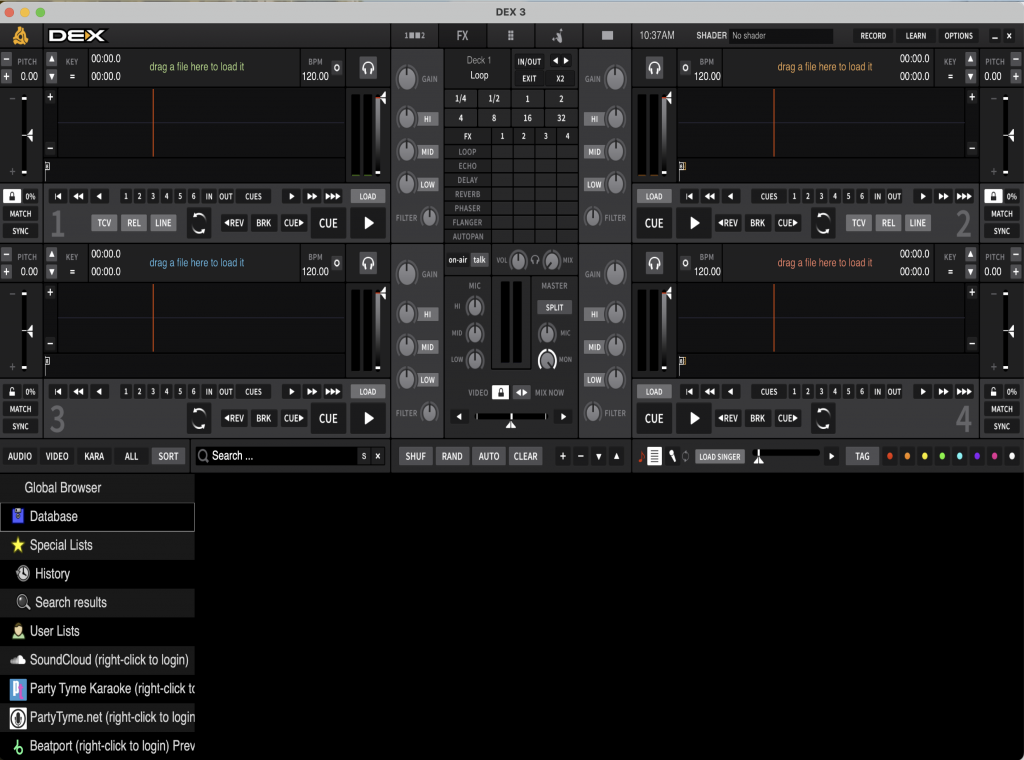Switch to 2-deck layout view
1024x760 pixels.
click(415, 35)
